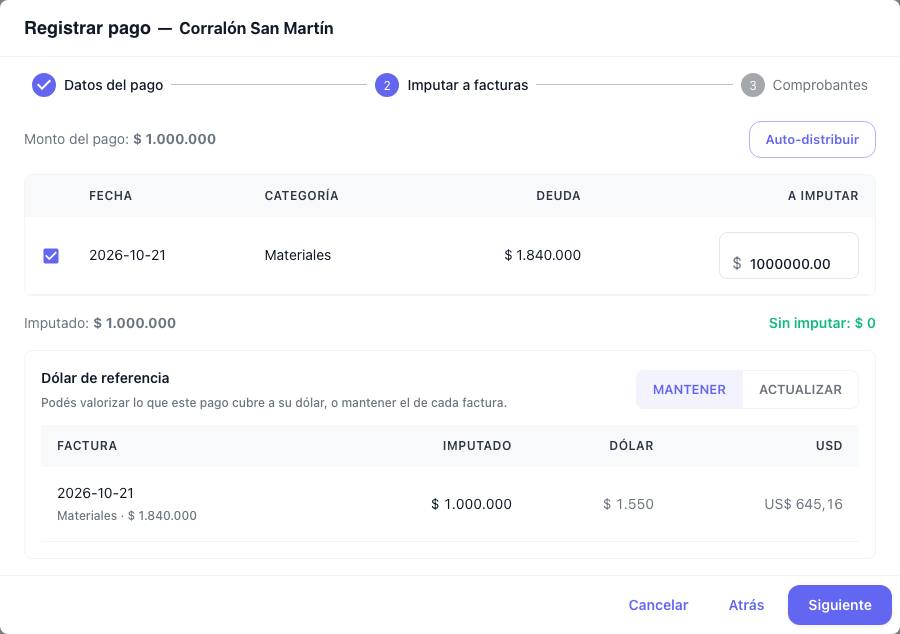Select MANTENER dollar option
The width and height of the screenshot is (900, 634).
tap(689, 390)
